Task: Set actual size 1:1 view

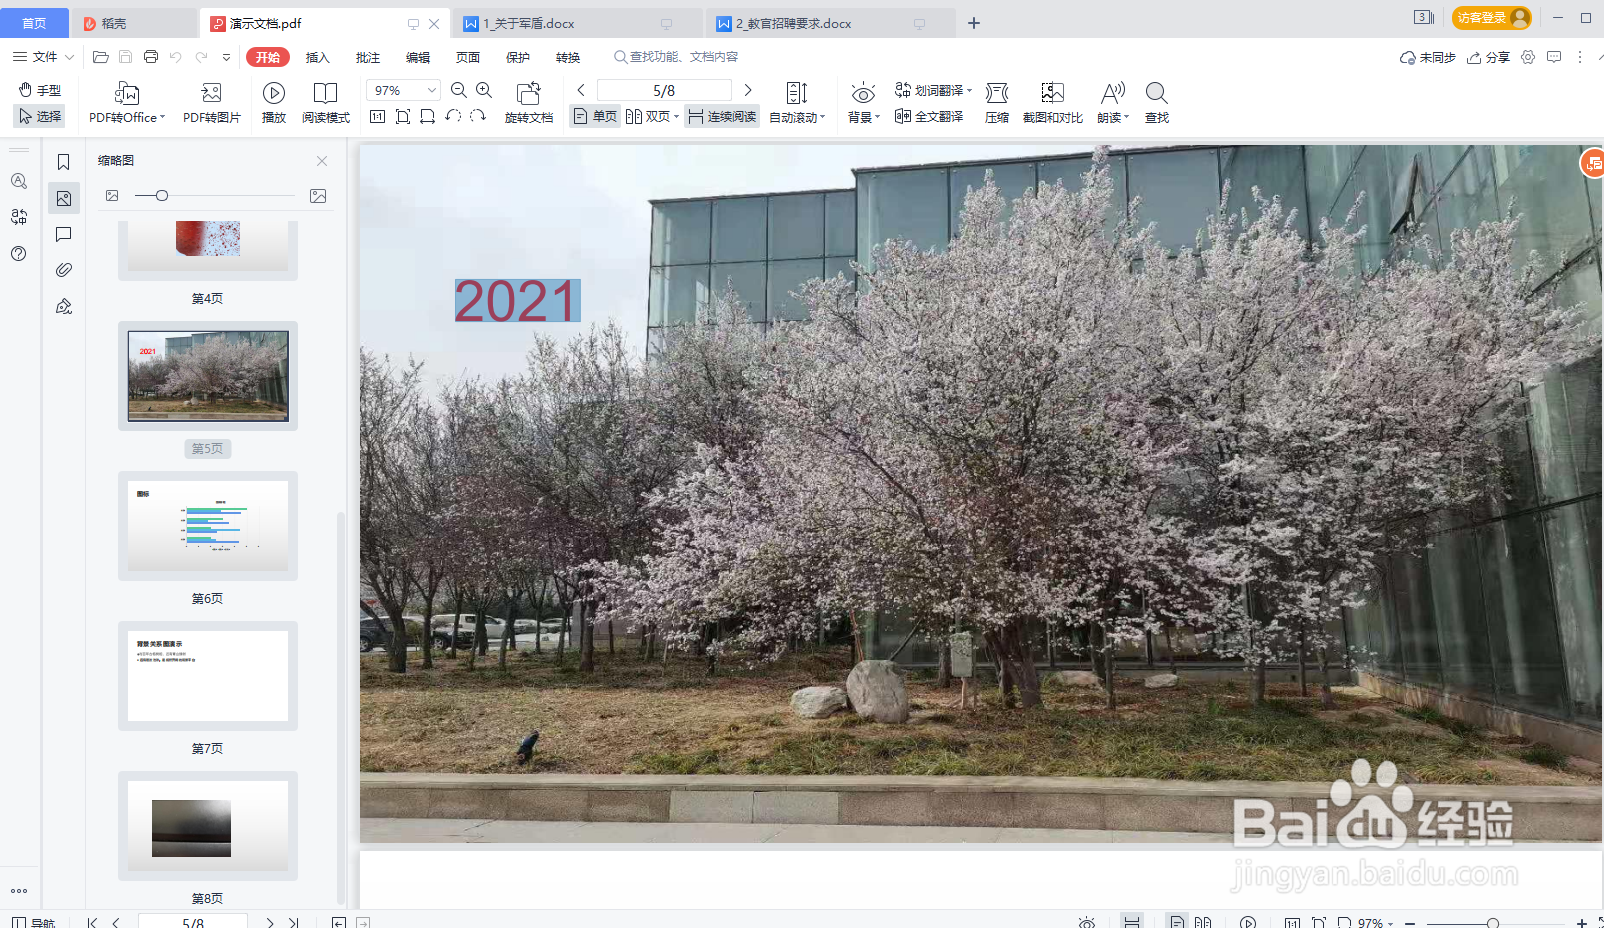Action: pyautogui.click(x=377, y=116)
